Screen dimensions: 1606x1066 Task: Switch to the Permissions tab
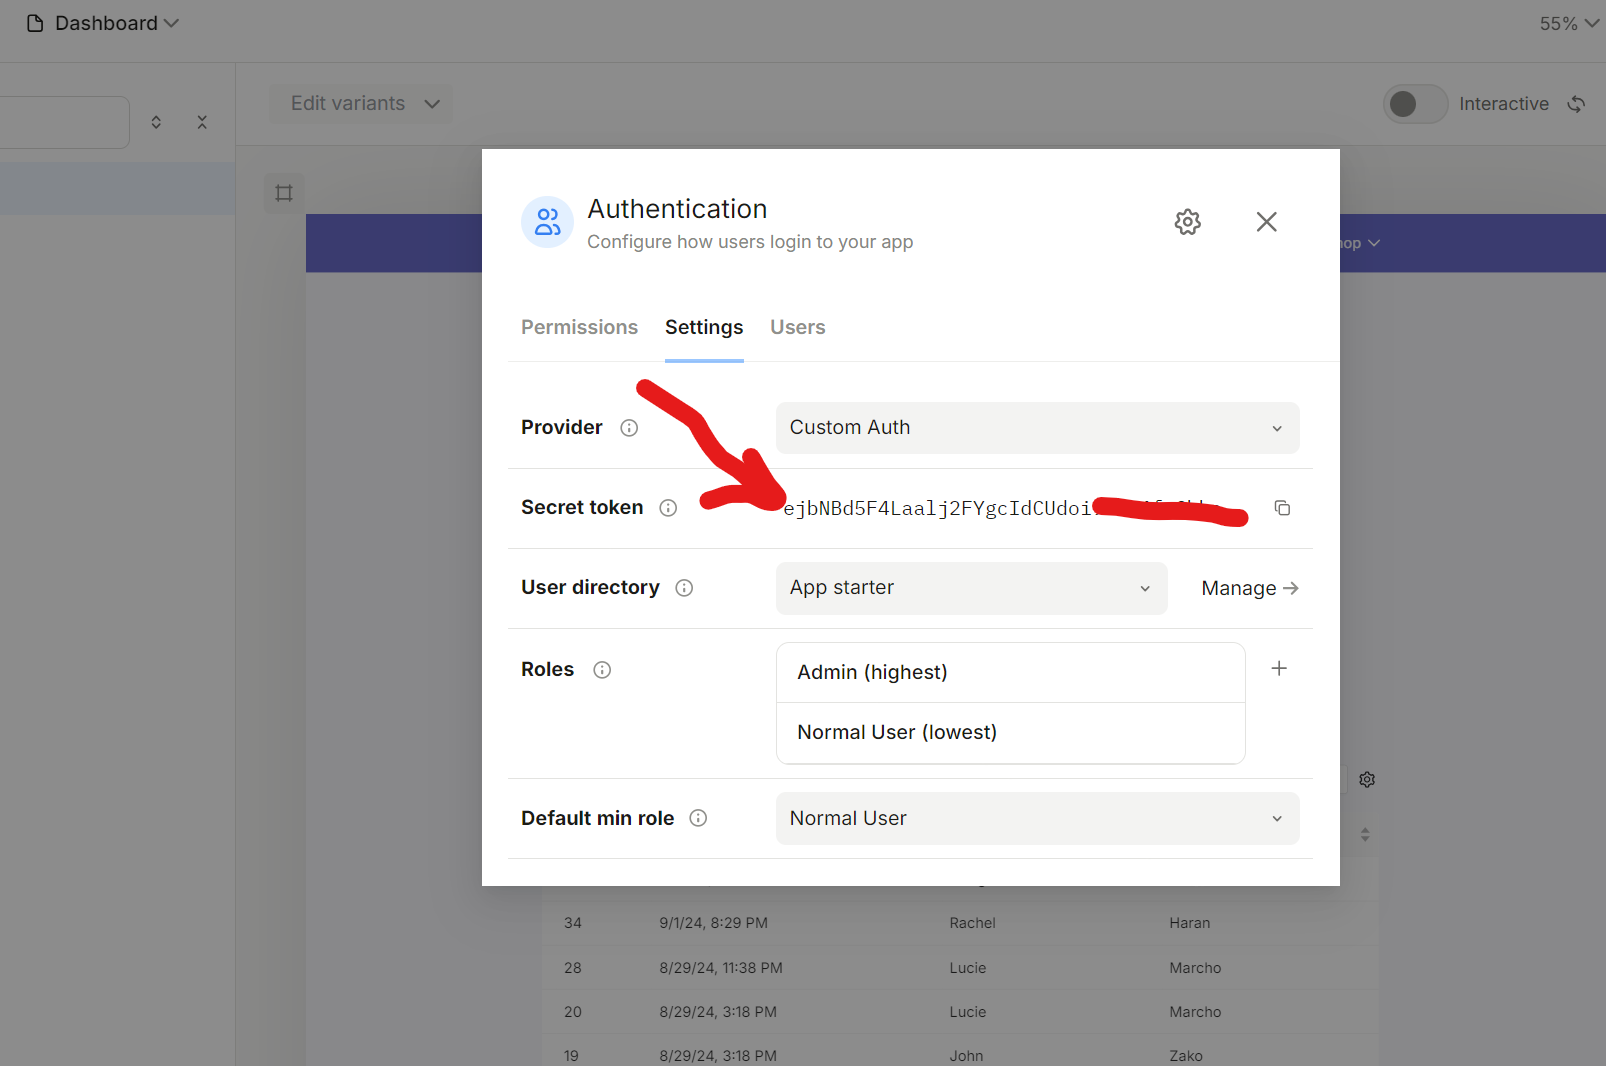(579, 327)
